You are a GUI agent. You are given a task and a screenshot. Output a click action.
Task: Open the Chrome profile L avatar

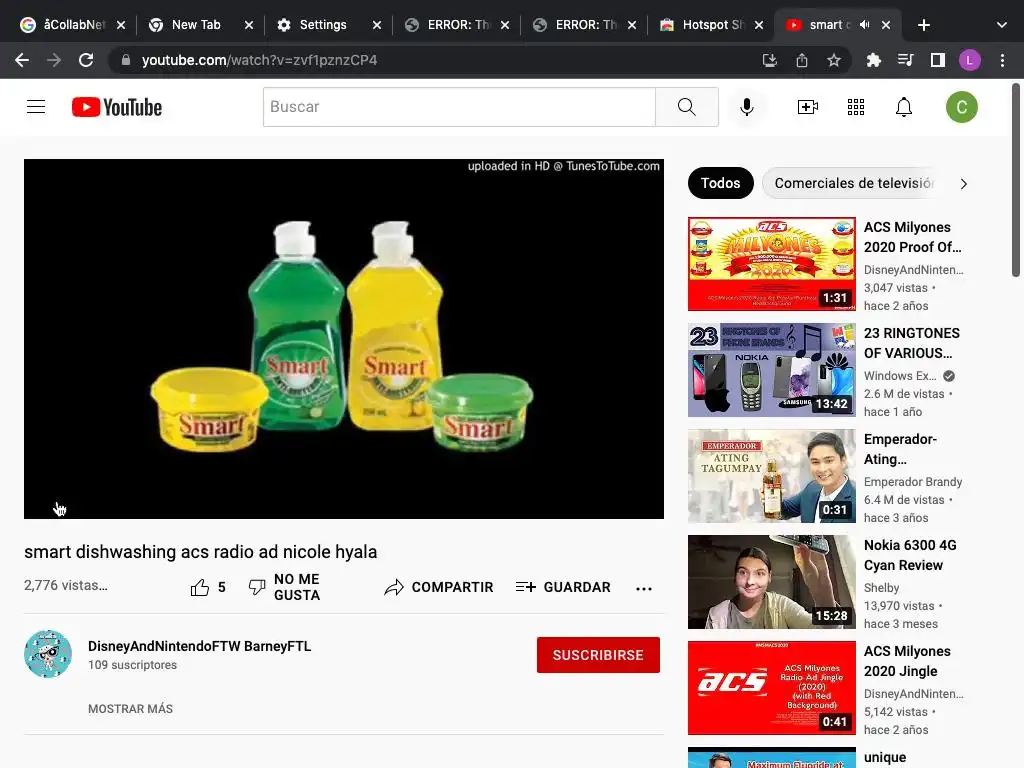coord(969,60)
